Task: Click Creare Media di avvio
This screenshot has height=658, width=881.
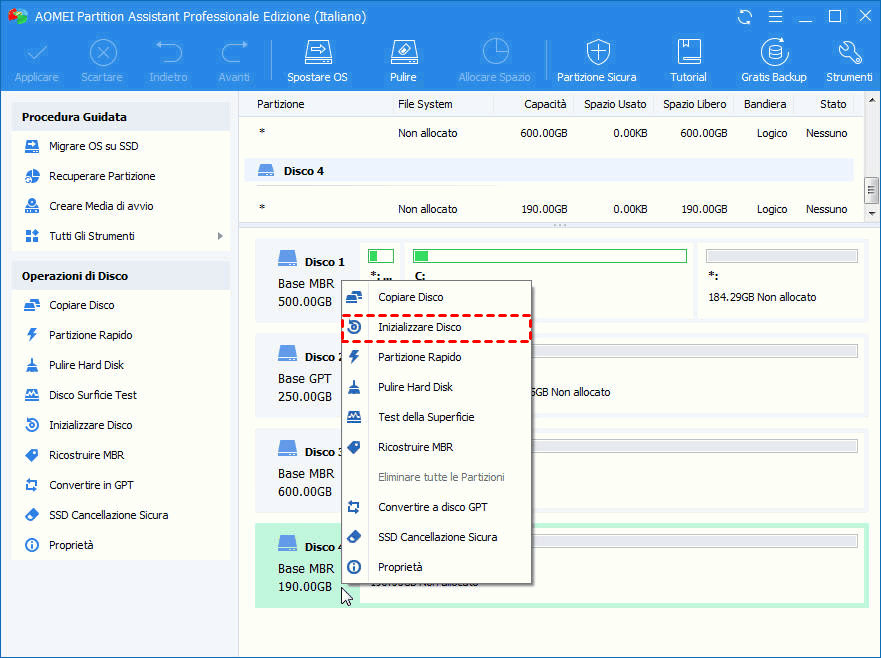Action: point(101,206)
